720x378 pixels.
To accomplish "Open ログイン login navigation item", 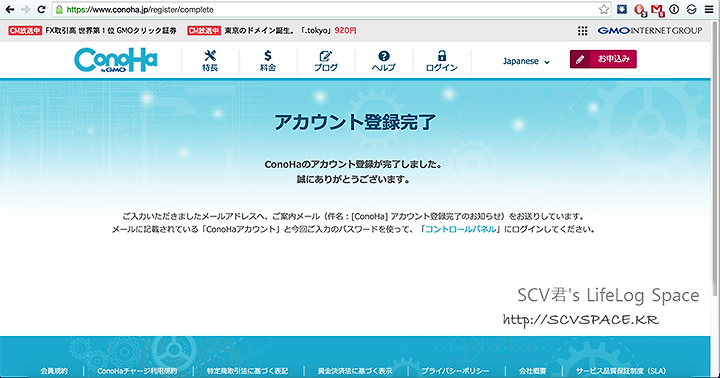I will 442,61.
